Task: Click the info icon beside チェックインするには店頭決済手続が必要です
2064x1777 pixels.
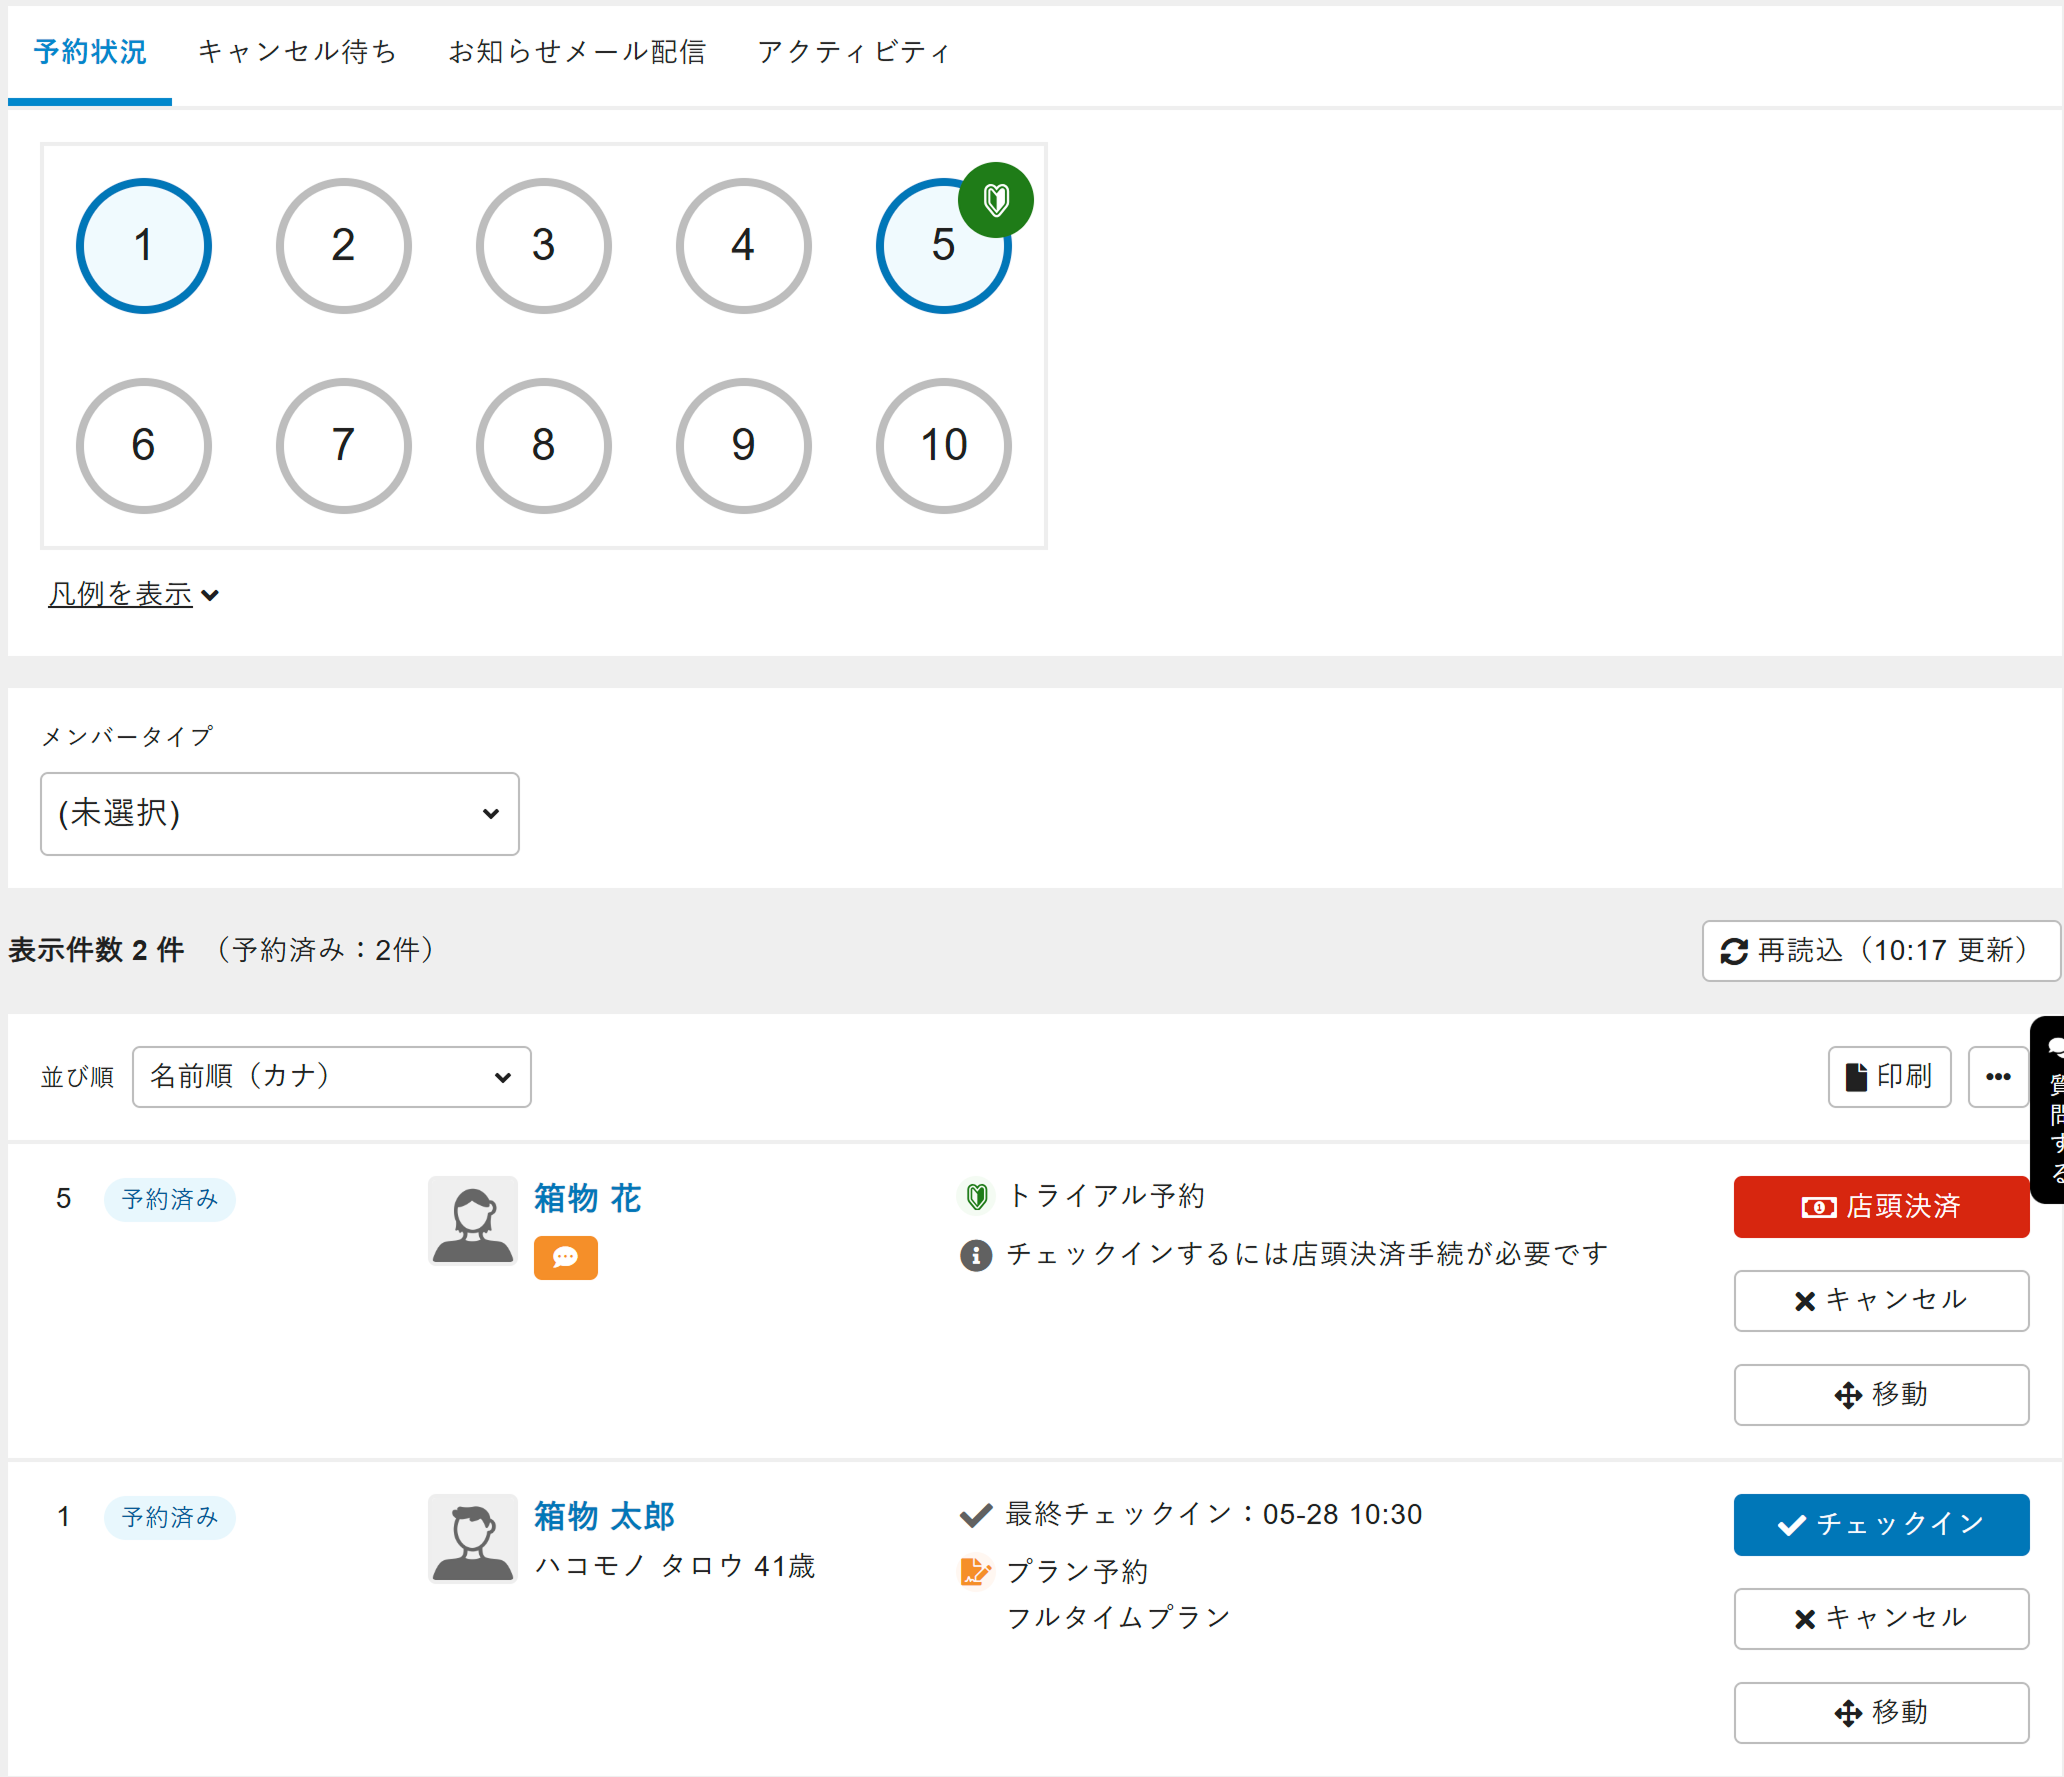Action: (976, 1254)
